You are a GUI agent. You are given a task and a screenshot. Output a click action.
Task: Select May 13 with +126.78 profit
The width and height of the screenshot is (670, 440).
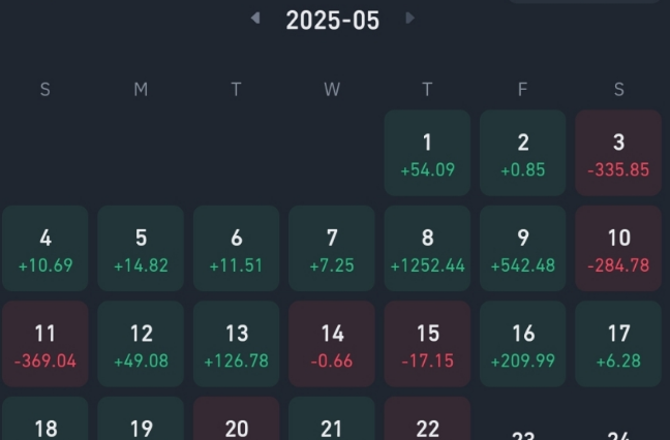(236, 345)
